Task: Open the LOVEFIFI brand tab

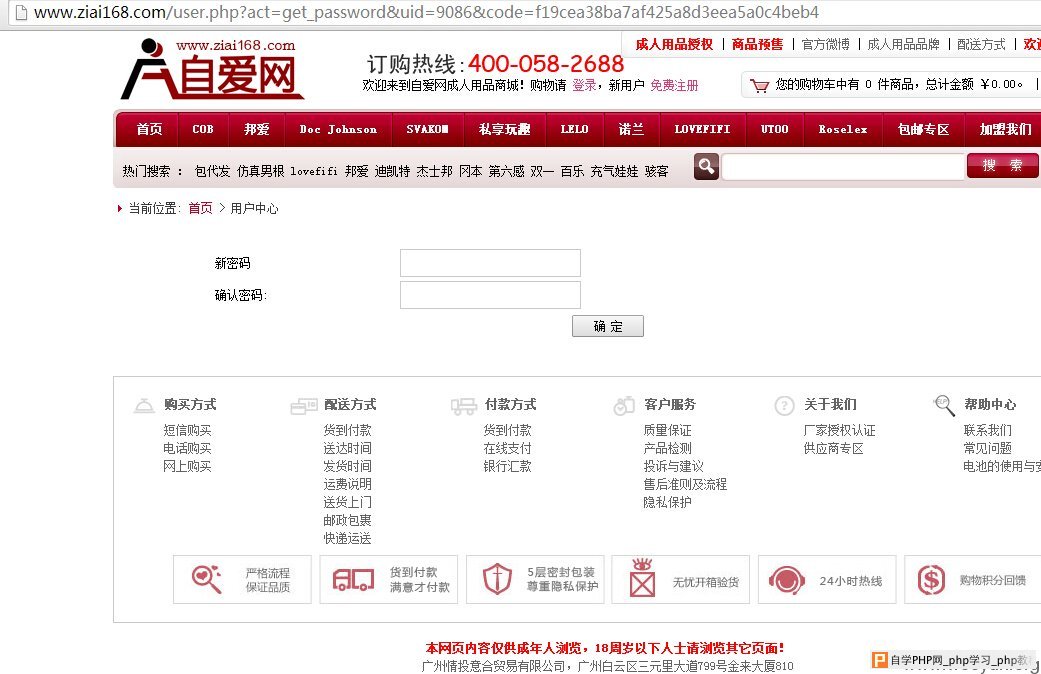Action: 702,129
